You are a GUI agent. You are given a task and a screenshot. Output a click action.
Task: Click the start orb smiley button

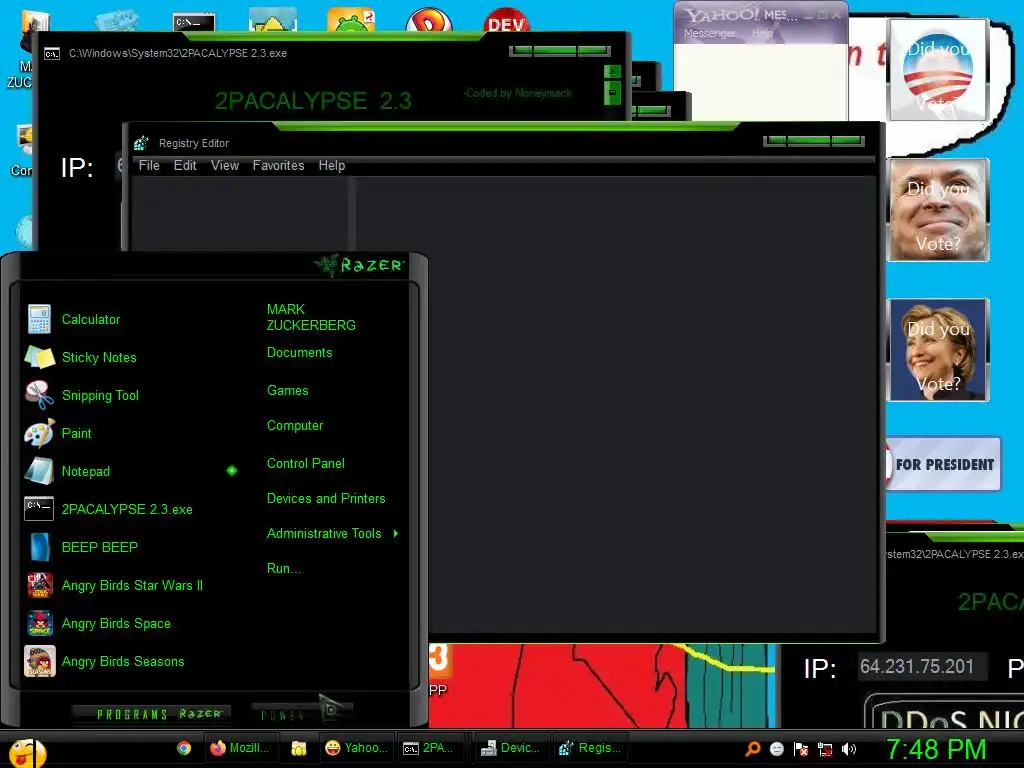tap(26, 752)
